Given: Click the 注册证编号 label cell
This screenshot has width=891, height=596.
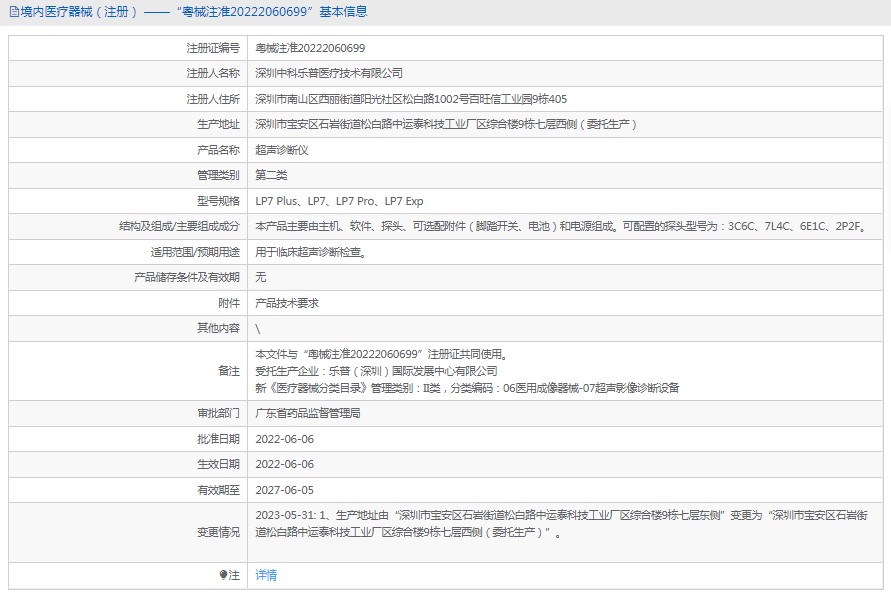Looking at the screenshot, I should (x=128, y=48).
